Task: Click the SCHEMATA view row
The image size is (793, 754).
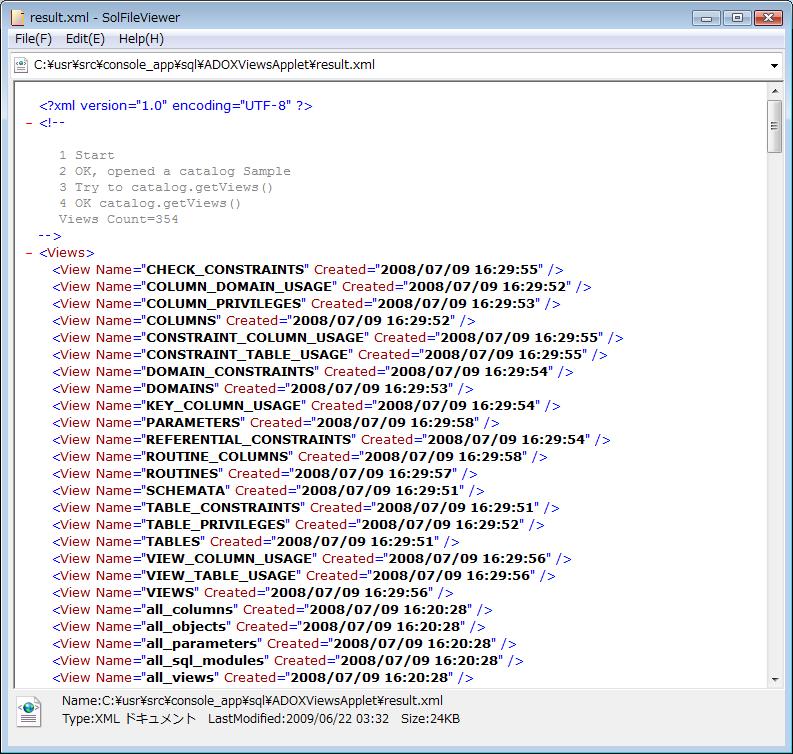Action: click(x=268, y=491)
